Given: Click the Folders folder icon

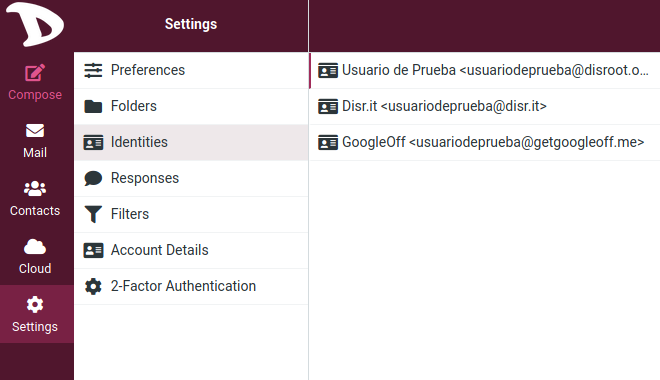Looking at the screenshot, I should click(93, 106).
